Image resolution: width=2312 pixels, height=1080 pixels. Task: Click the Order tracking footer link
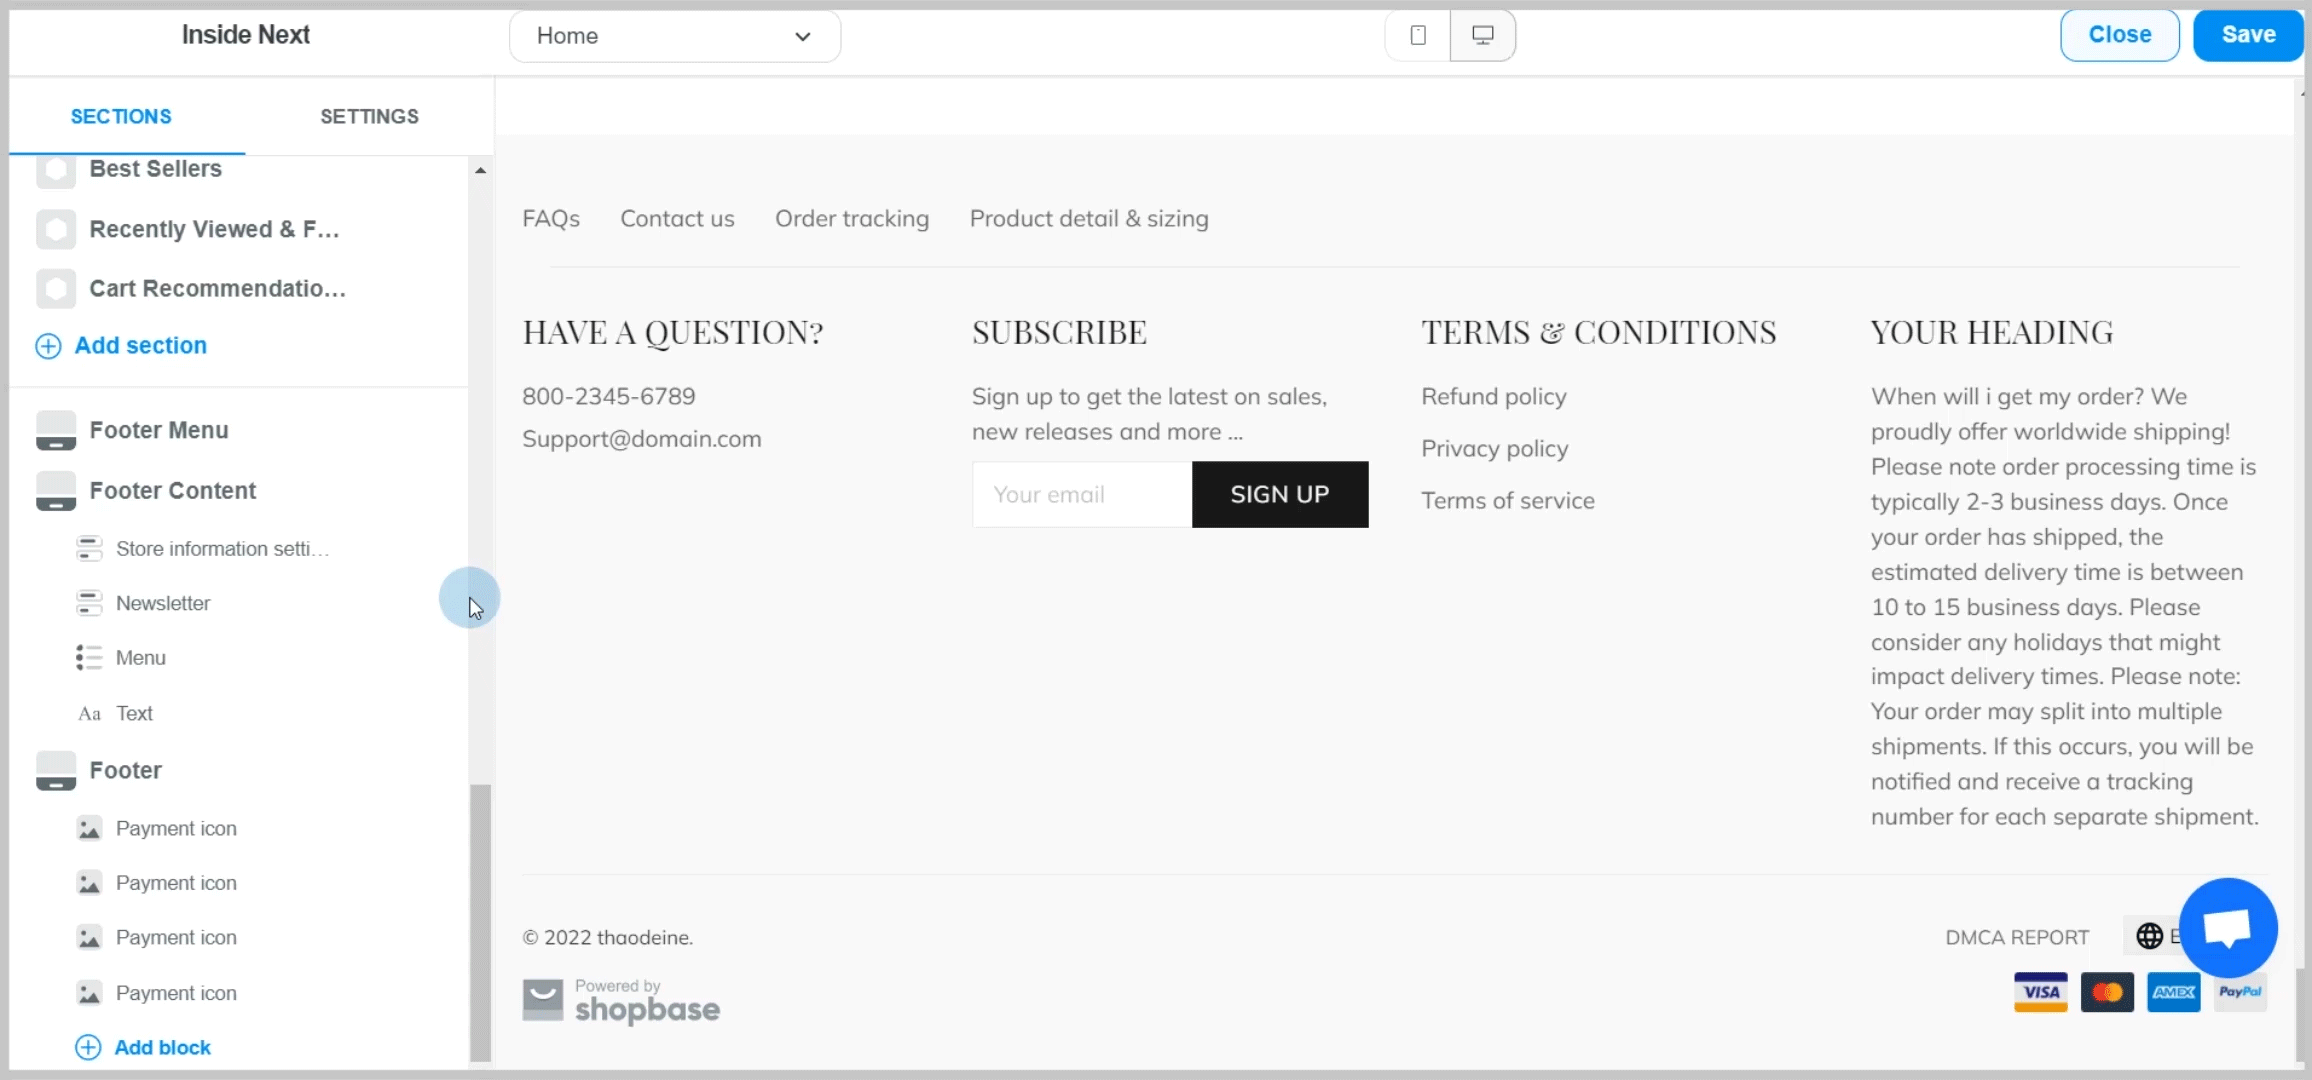[x=852, y=218]
